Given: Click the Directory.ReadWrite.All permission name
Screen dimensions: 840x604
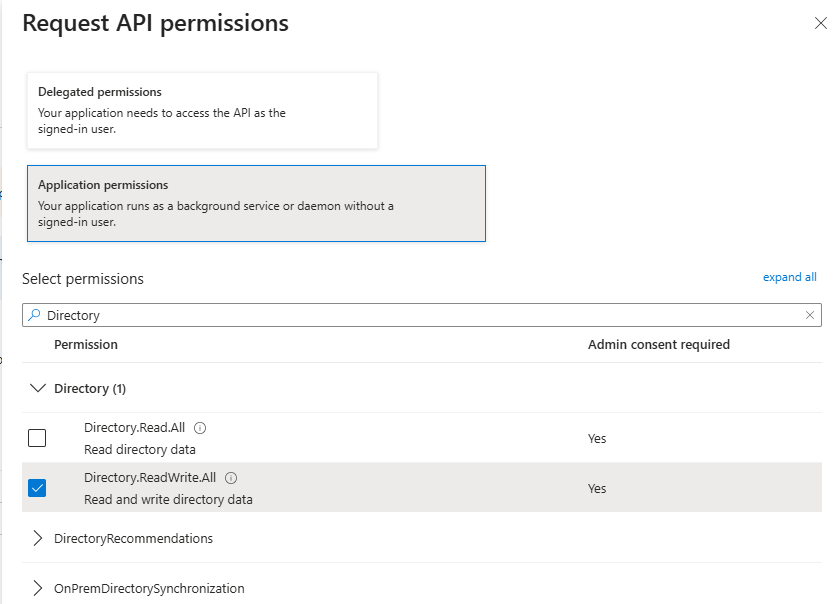Looking at the screenshot, I should (150, 478).
